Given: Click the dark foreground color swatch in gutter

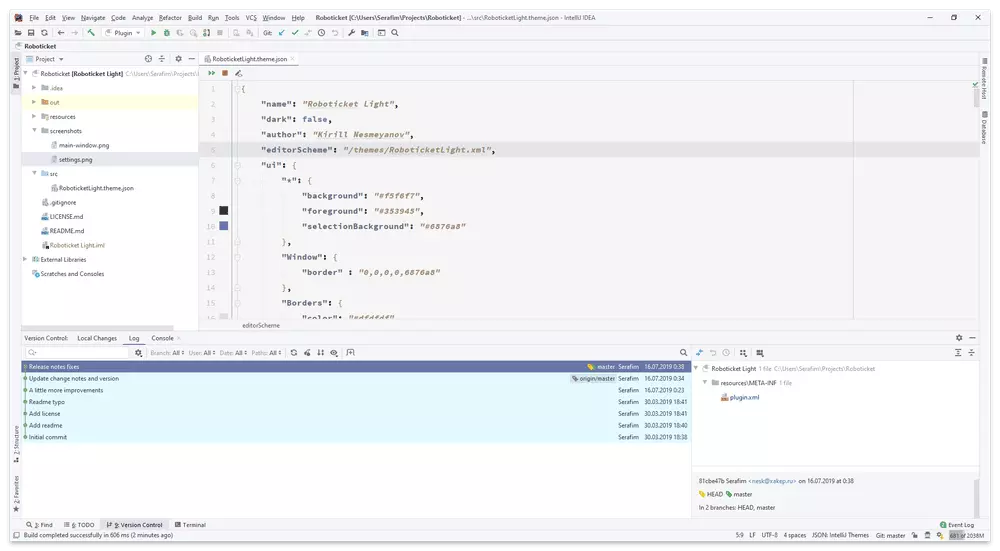Looking at the screenshot, I should click(223, 210).
